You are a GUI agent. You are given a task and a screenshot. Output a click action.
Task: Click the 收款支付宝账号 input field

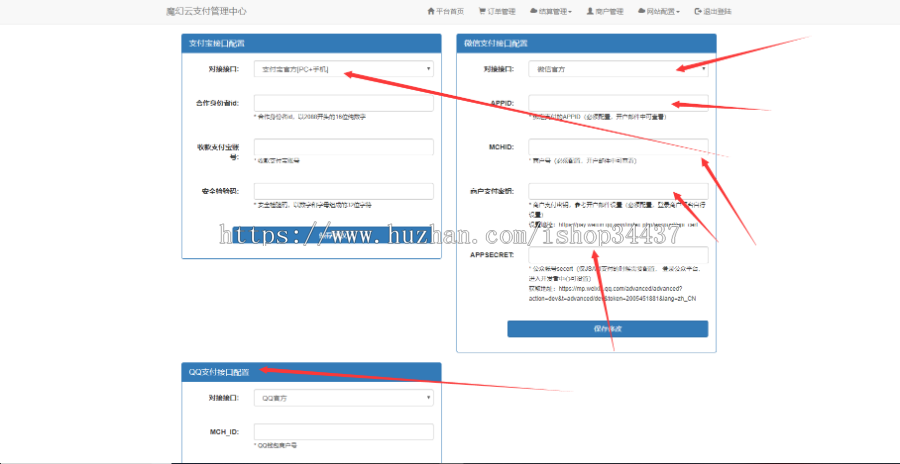[x=343, y=147]
